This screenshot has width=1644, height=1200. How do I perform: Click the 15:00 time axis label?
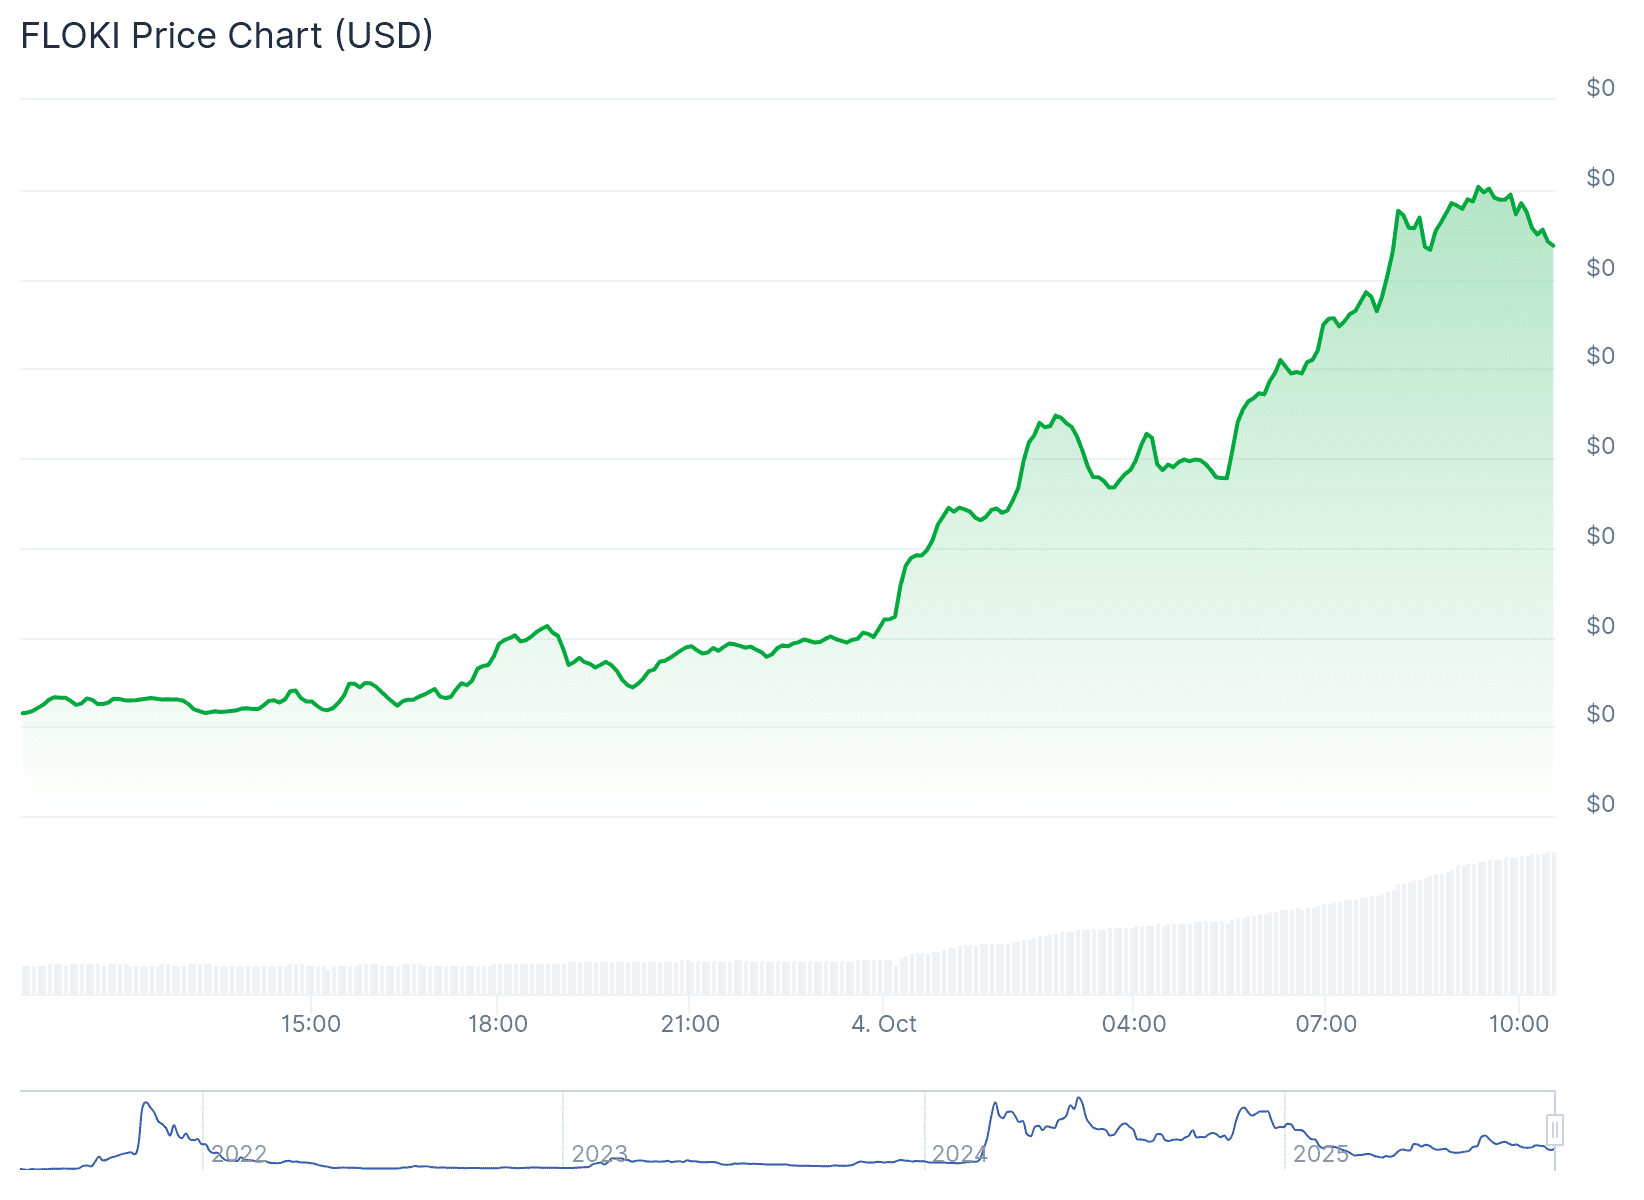(310, 1024)
